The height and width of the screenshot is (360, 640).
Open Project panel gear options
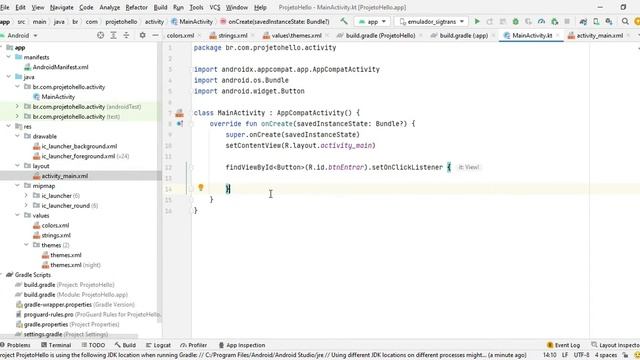142,36
